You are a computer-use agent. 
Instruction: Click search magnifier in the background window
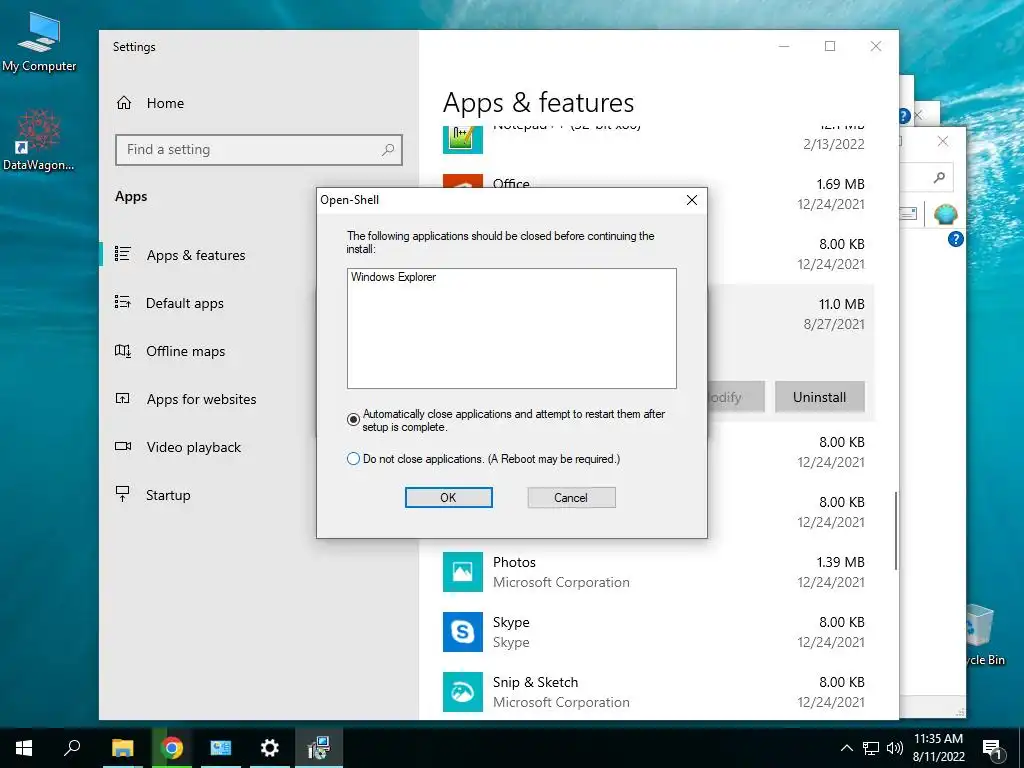point(939,177)
